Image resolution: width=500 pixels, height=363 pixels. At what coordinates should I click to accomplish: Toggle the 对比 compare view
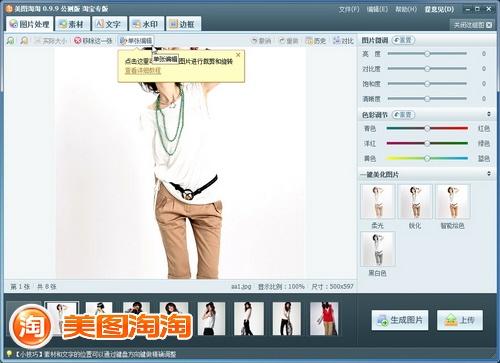click(343, 41)
